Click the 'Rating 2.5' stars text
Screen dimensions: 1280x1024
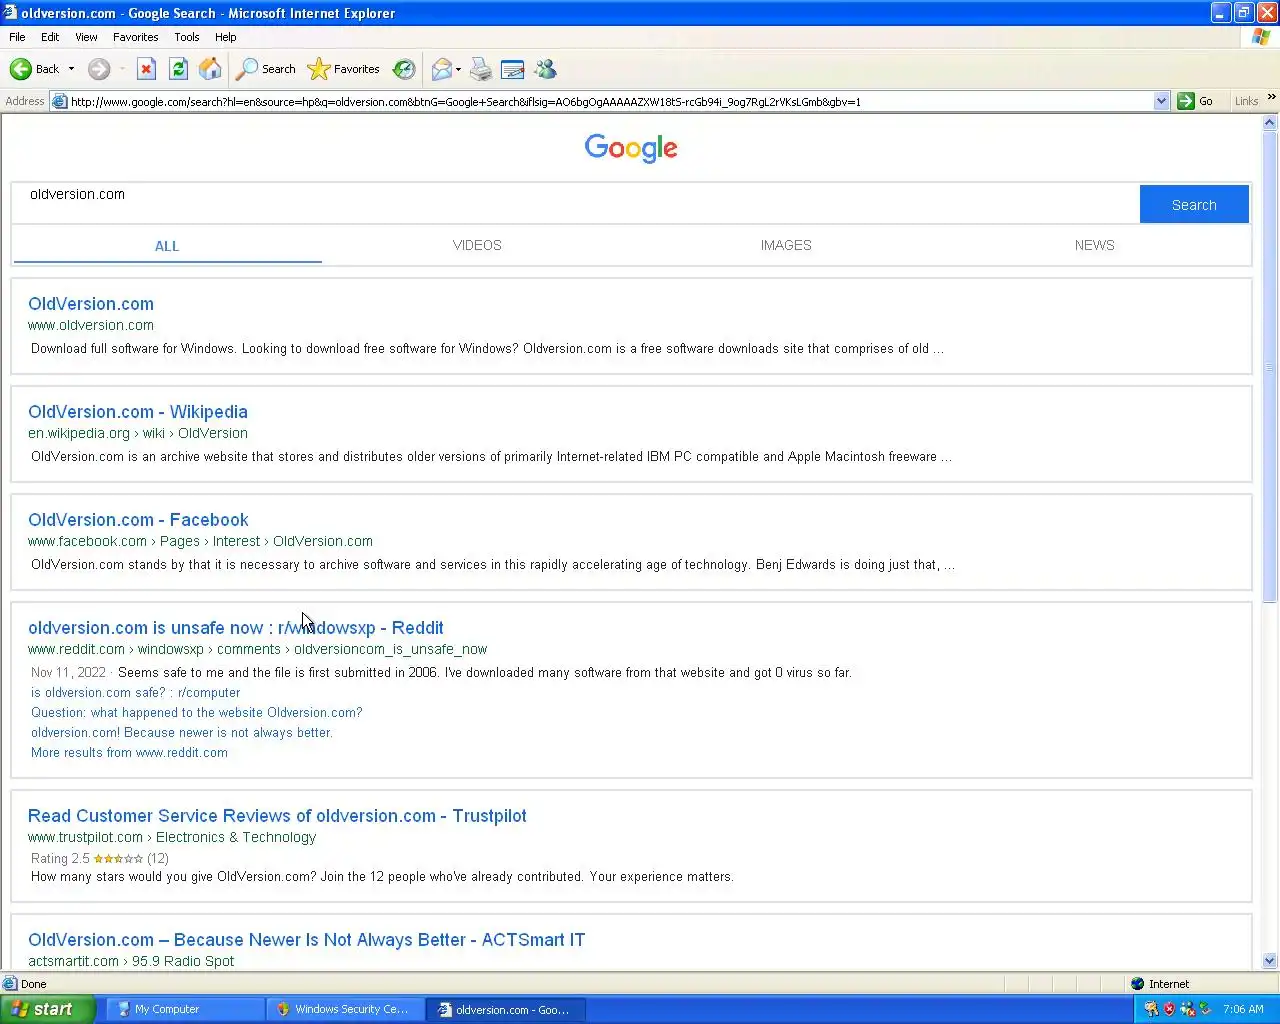pyautogui.click(x=99, y=858)
